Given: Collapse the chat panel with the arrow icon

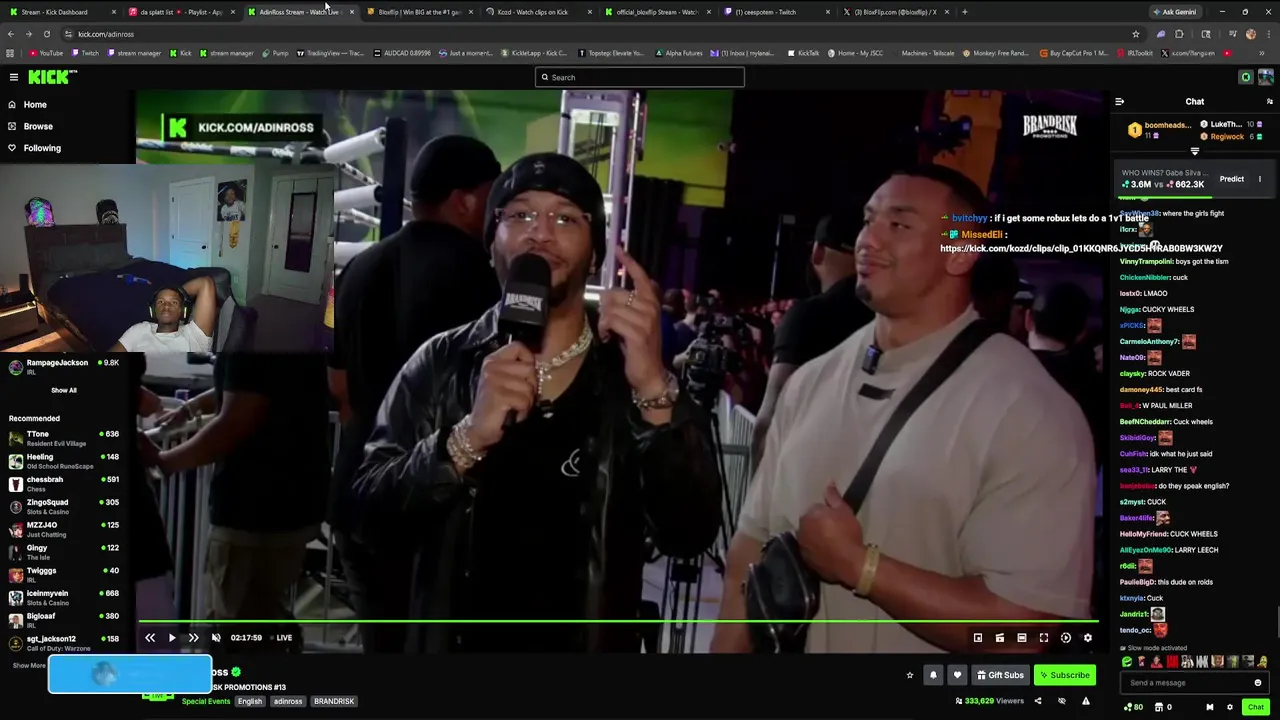Looking at the screenshot, I should [1120, 101].
